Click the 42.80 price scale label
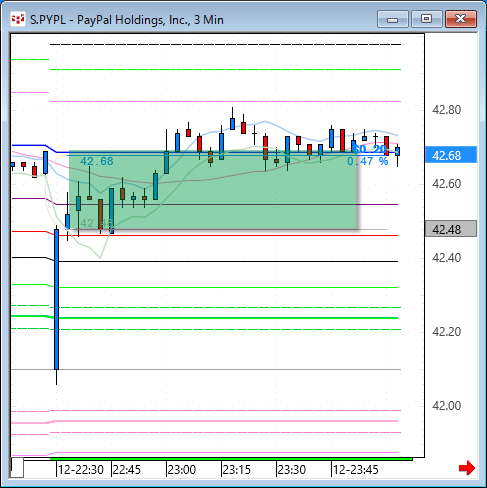Image resolution: width=487 pixels, height=488 pixels. pos(446,110)
